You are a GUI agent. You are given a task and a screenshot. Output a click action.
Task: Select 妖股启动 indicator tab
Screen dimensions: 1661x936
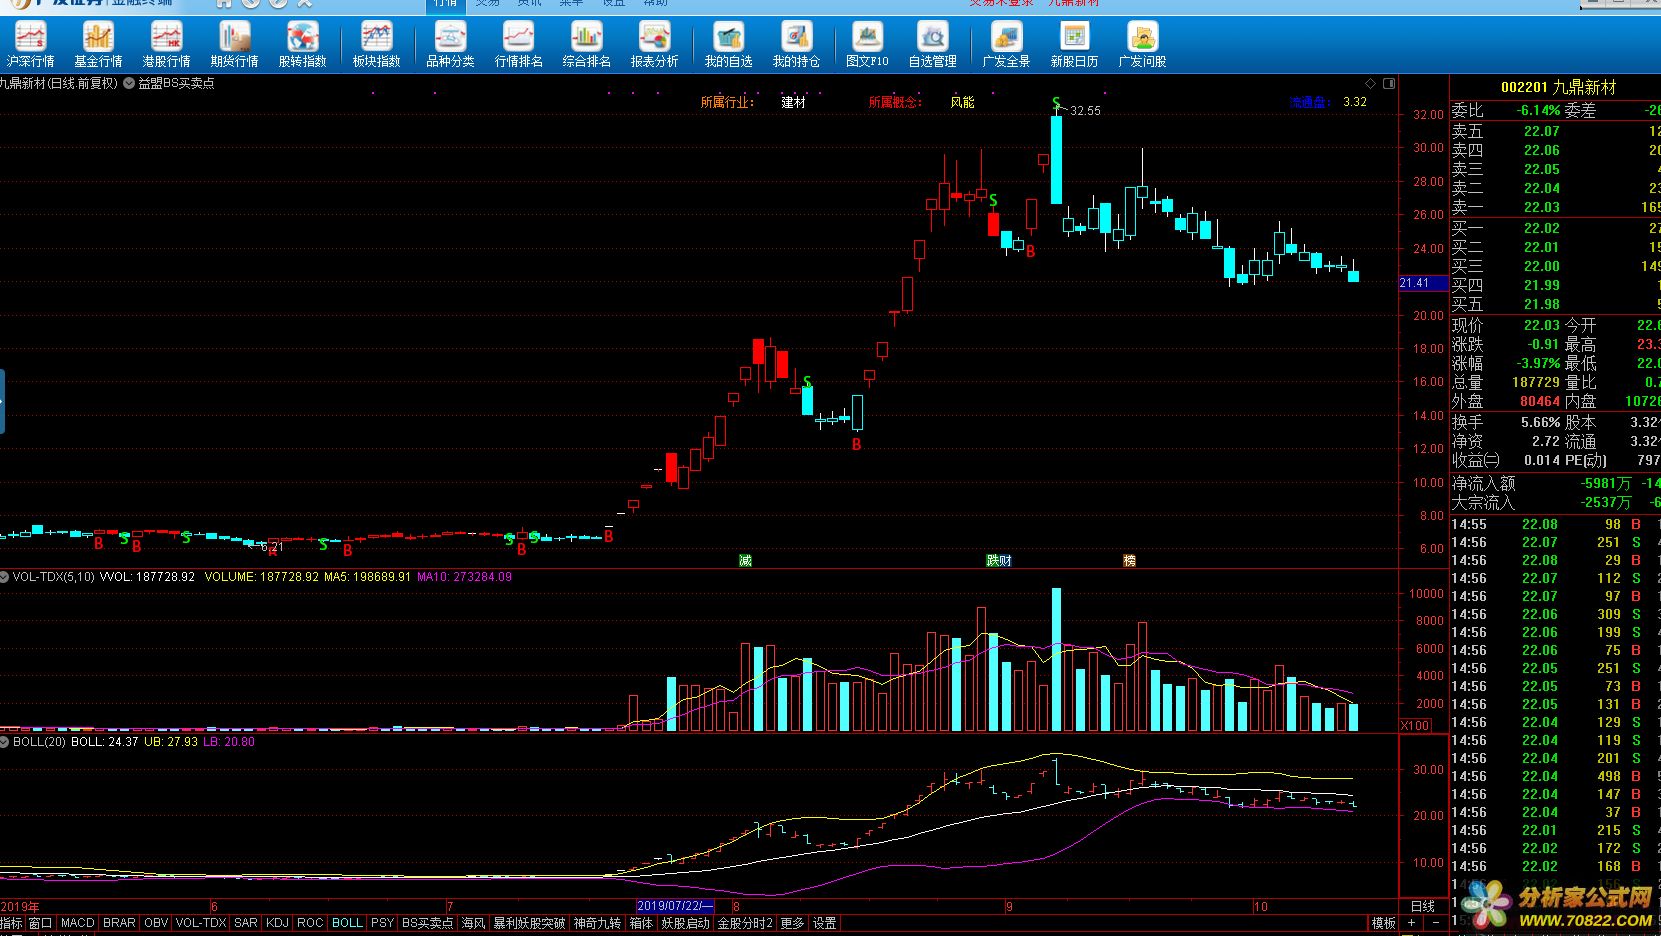685,923
